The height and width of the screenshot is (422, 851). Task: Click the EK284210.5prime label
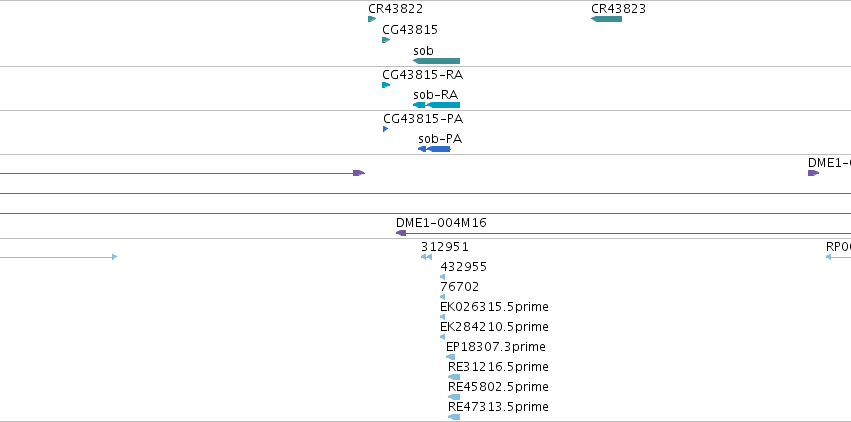(x=494, y=327)
